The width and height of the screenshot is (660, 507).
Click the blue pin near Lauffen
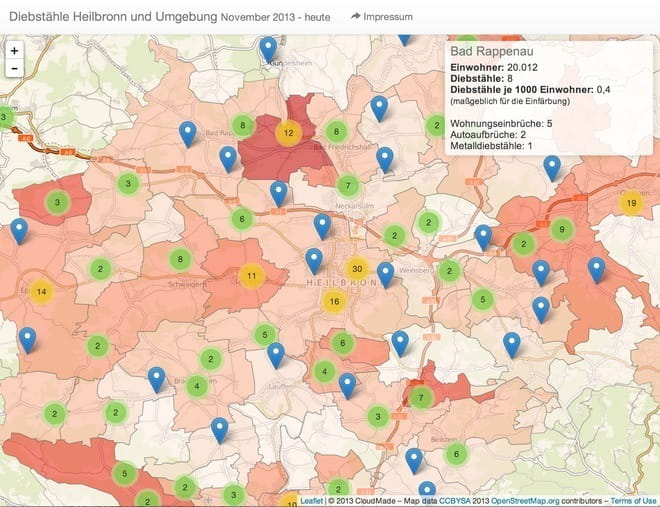[x=276, y=356]
